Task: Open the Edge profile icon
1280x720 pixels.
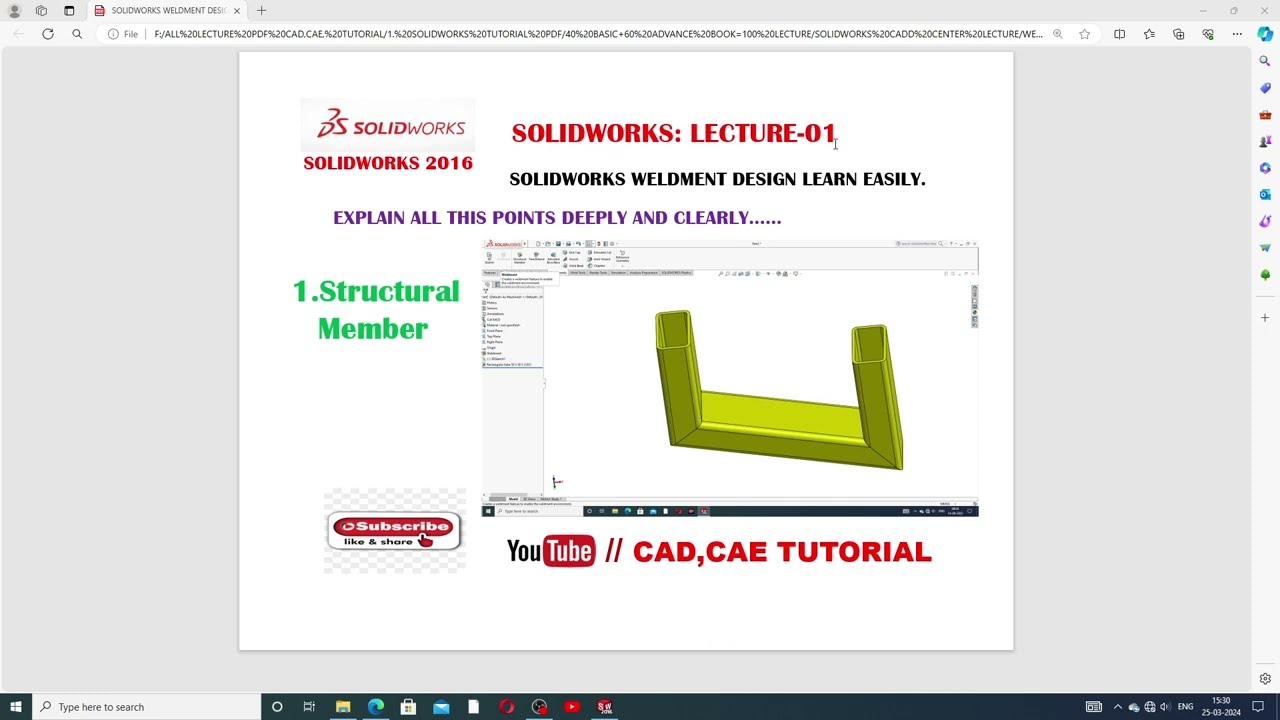Action: [14, 11]
